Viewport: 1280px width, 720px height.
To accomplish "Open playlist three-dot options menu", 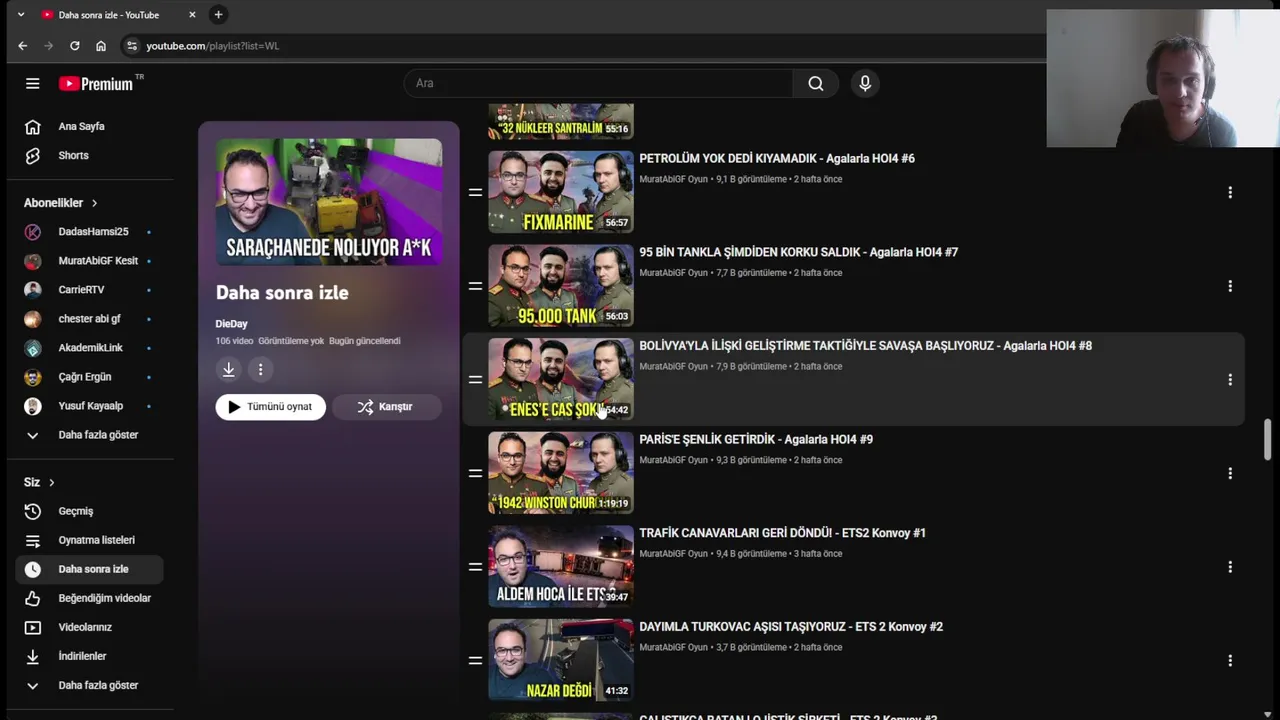I will 260,370.
